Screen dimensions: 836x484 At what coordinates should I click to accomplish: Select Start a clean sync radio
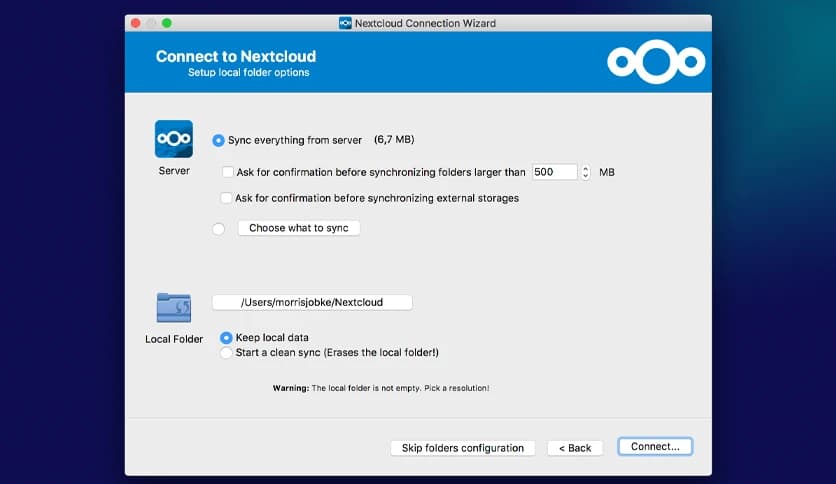tap(226, 353)
